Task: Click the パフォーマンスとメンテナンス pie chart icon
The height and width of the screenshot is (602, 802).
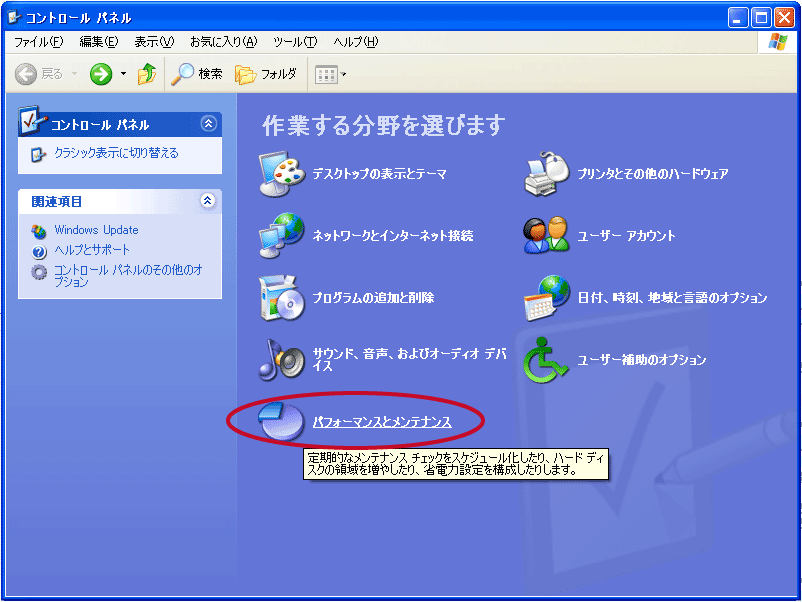Action: [281, 421]
